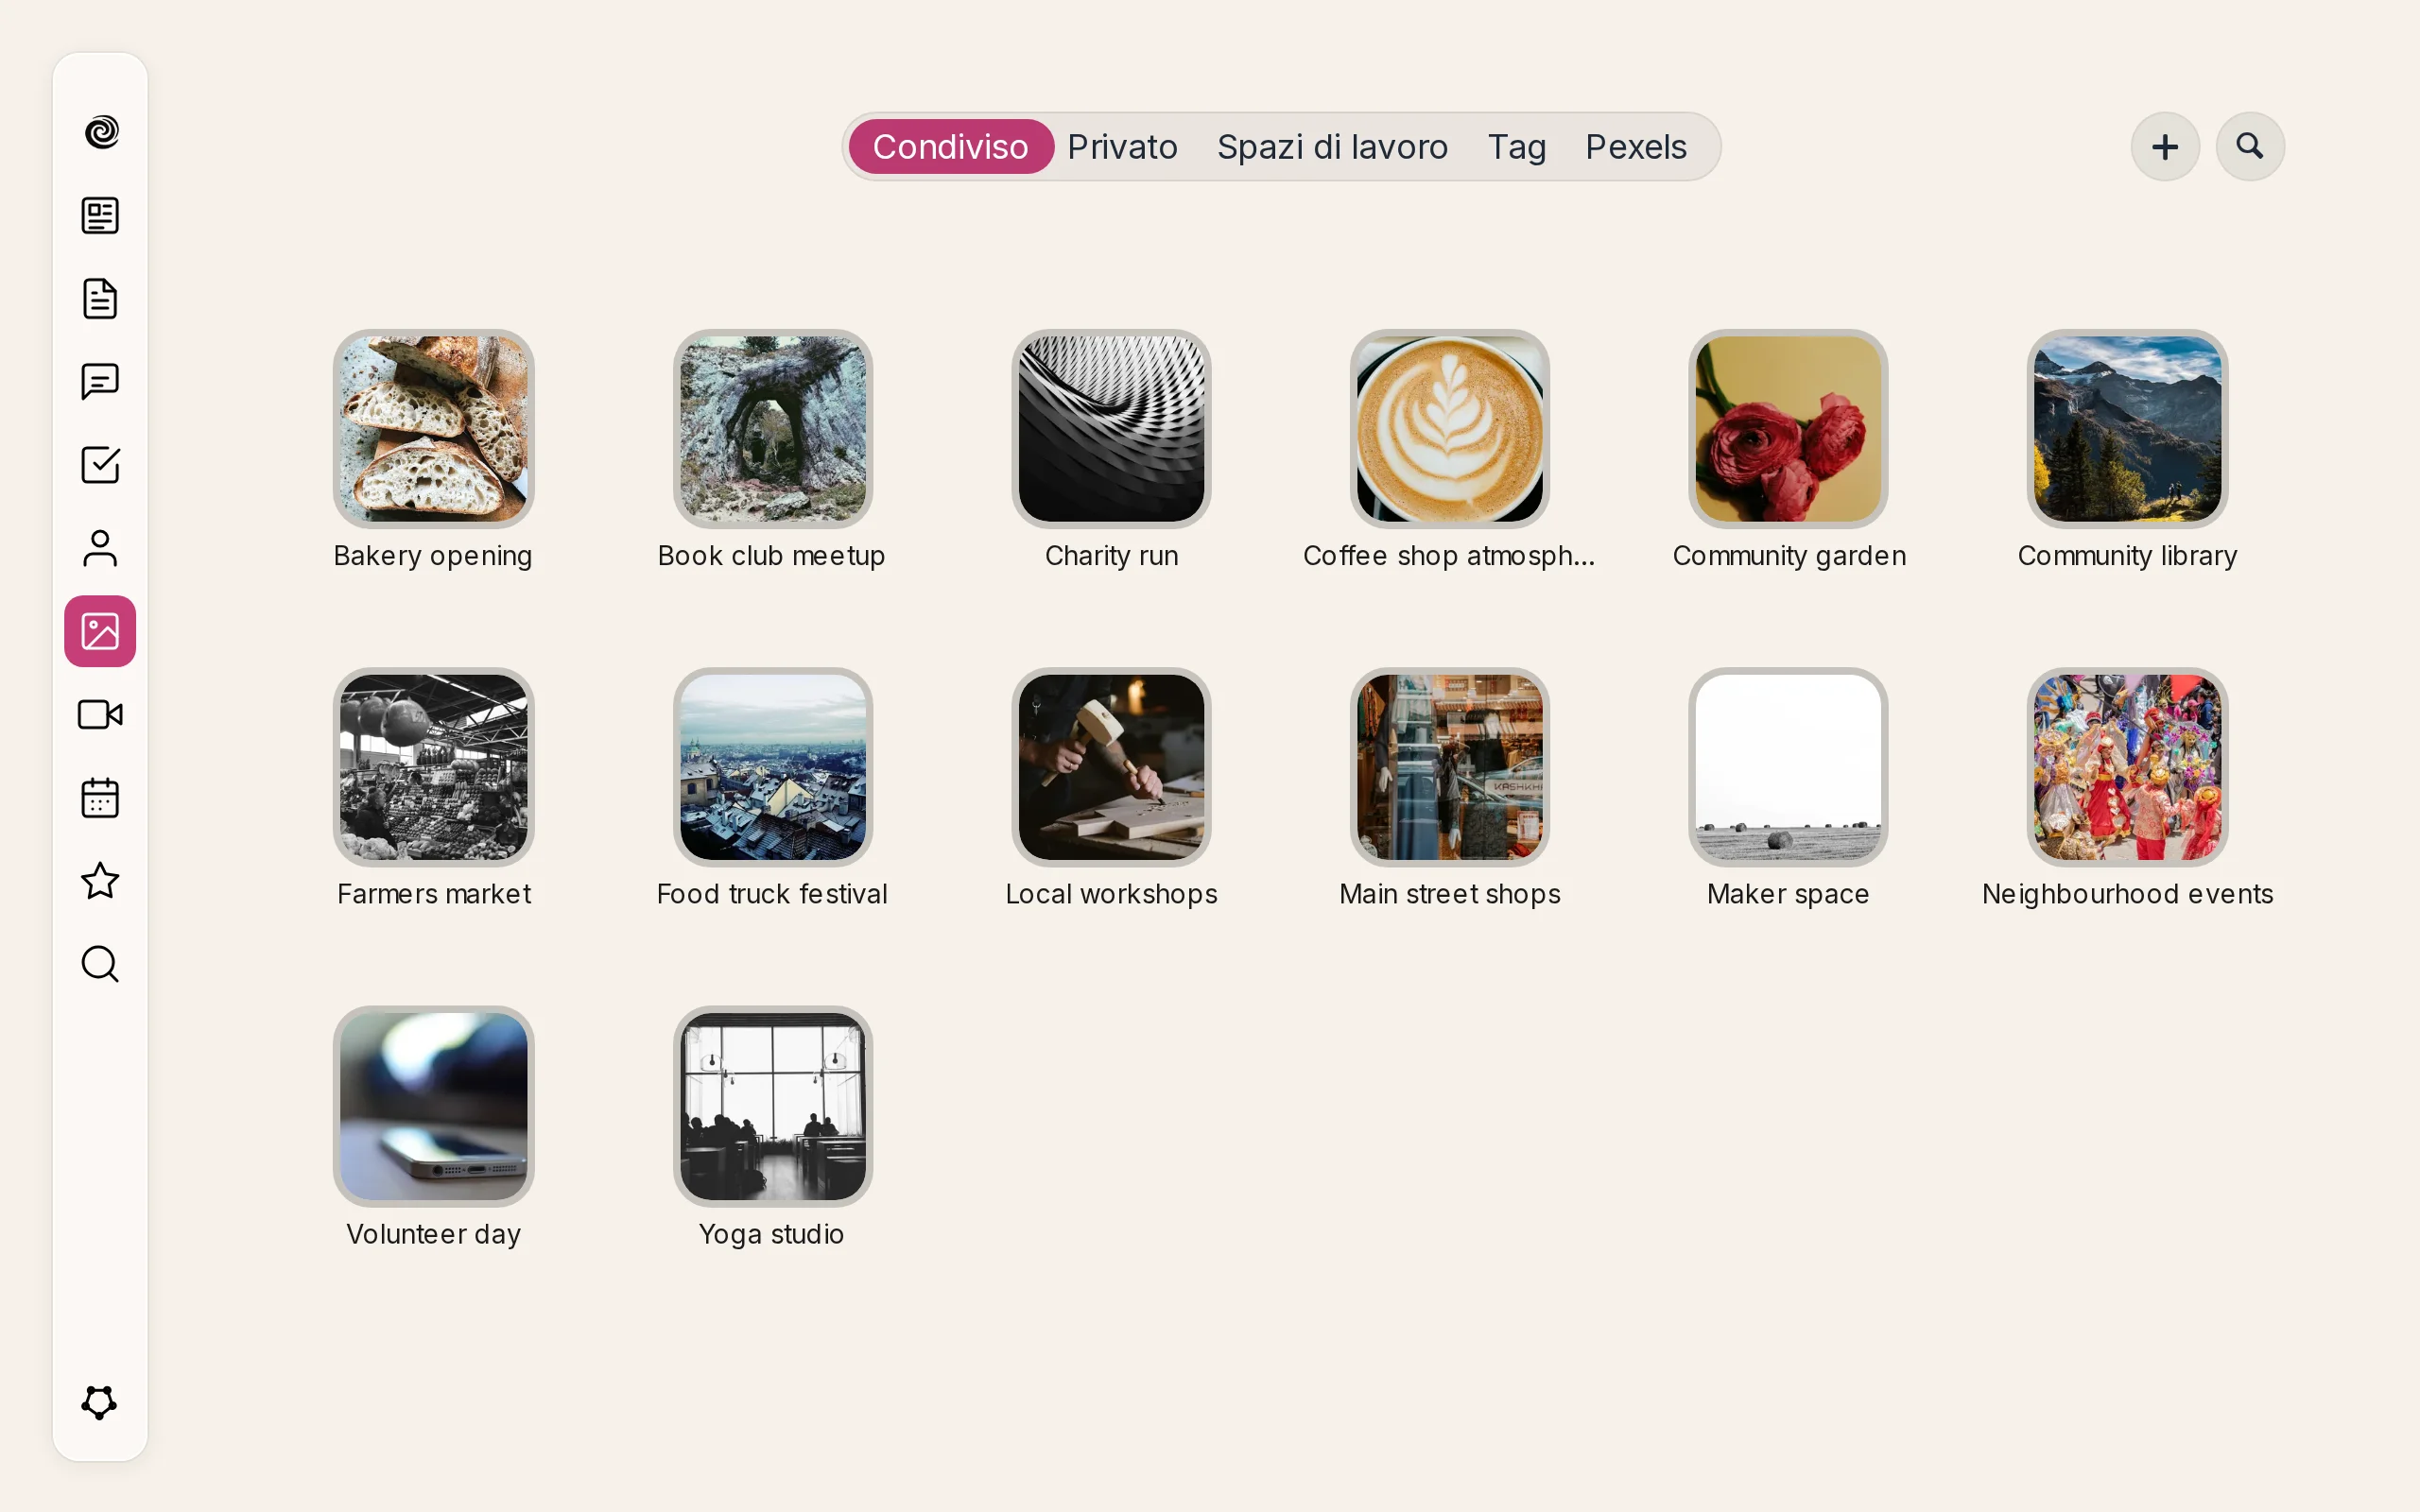Viewport: 2420px width, 1512px height.
Task: Click the "Coffee shop atmosph..." label text
Action: pyautogui.click(x=1449, y=556)
